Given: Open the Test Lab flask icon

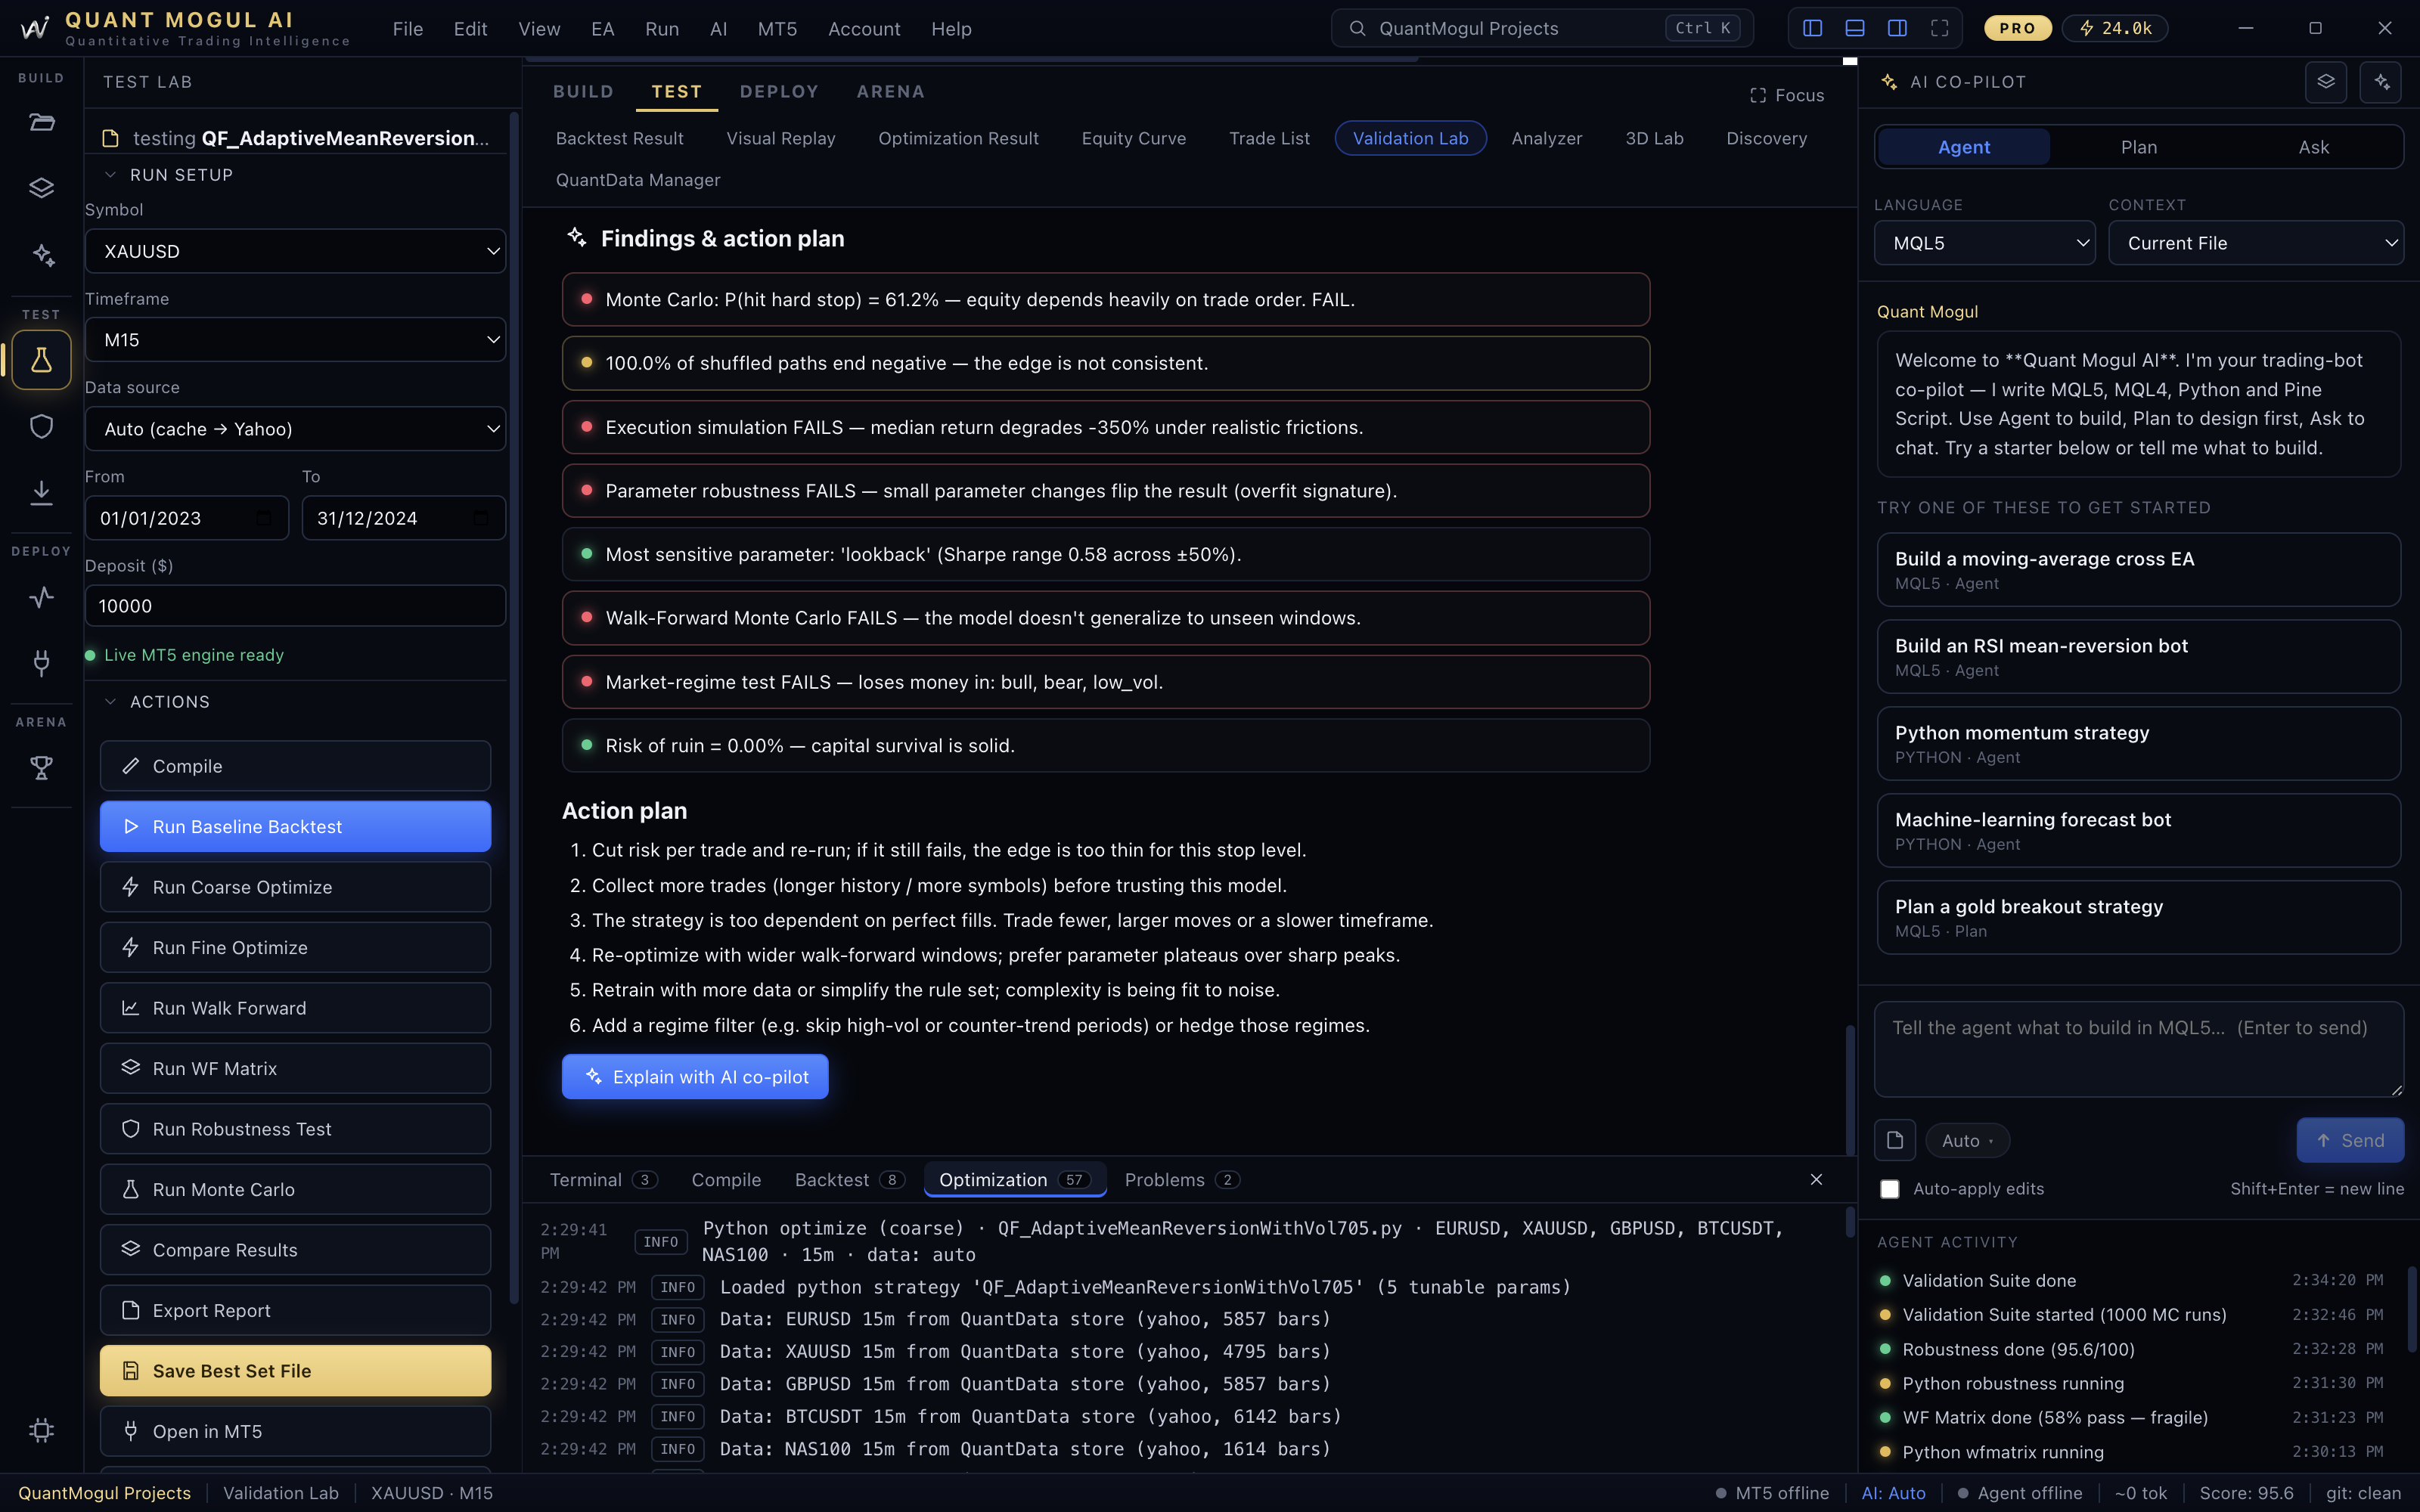Looking at the screenshot, I should click(x=41, y=360).
